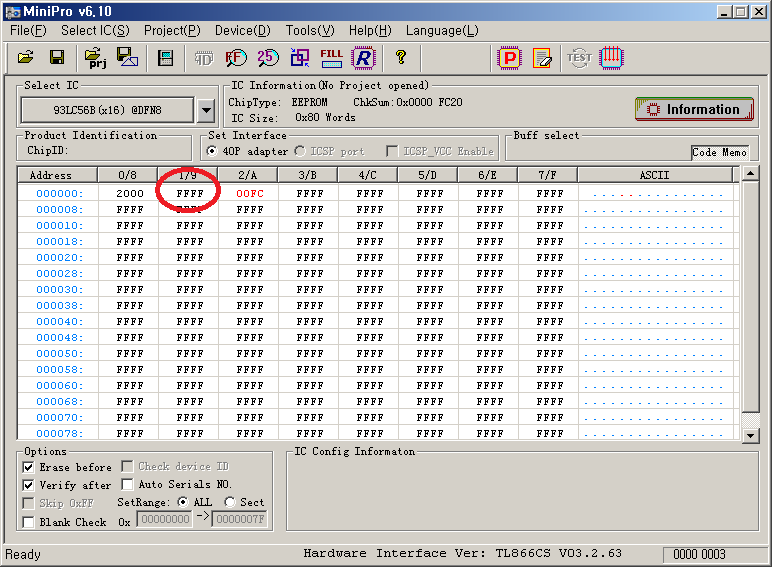Click the greyed TEST toolbar icon
Viewport: 772px width, 567px height.
point(579,58)
